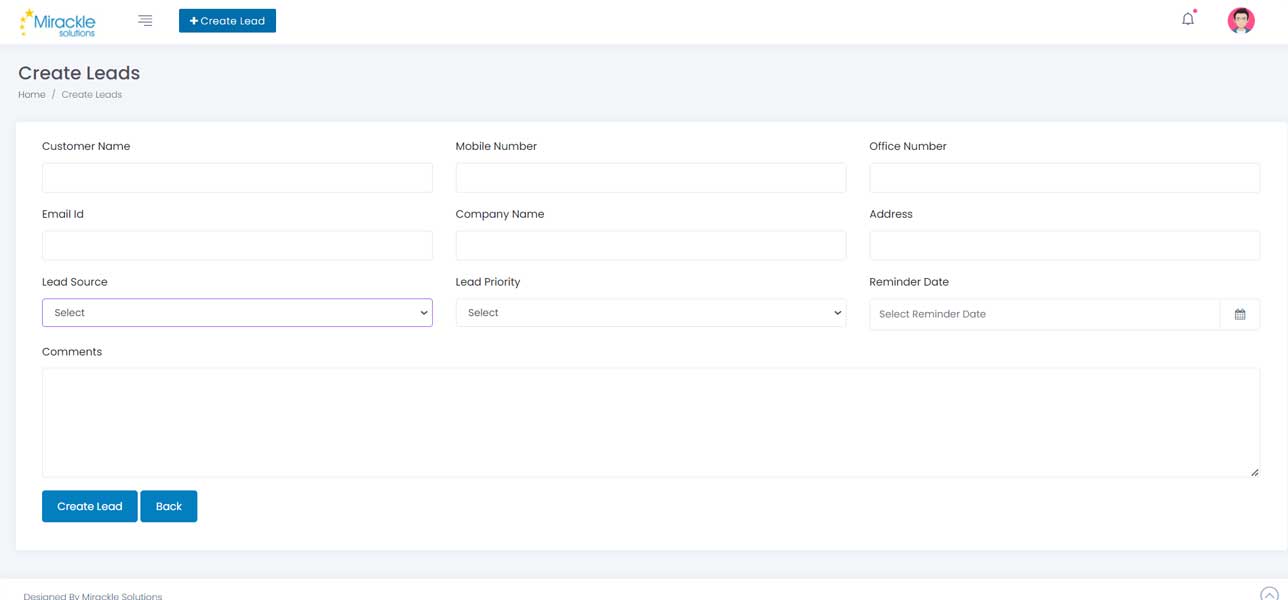Viewport: 1288px width, 600px height.
Task: Click the Create Leads page heading
Action: pos(79,73)
